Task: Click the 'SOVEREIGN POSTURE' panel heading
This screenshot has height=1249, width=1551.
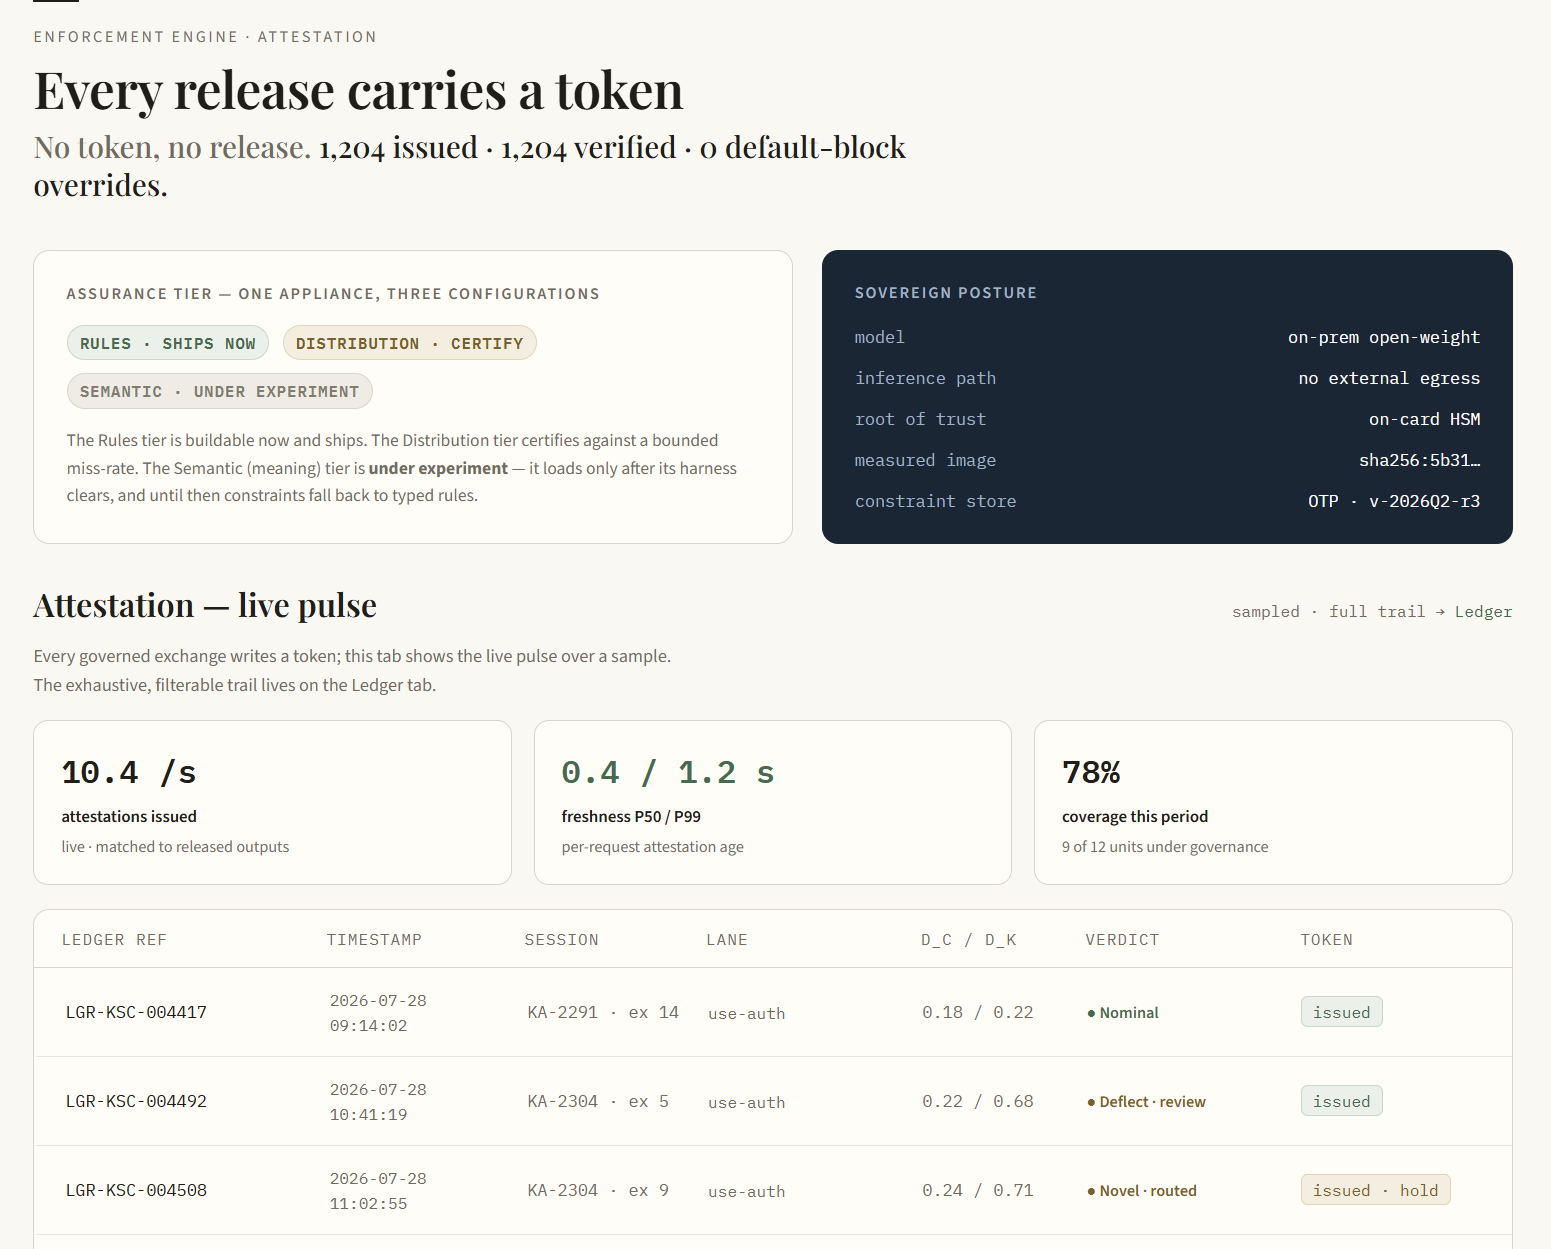Action: point(946,293)
